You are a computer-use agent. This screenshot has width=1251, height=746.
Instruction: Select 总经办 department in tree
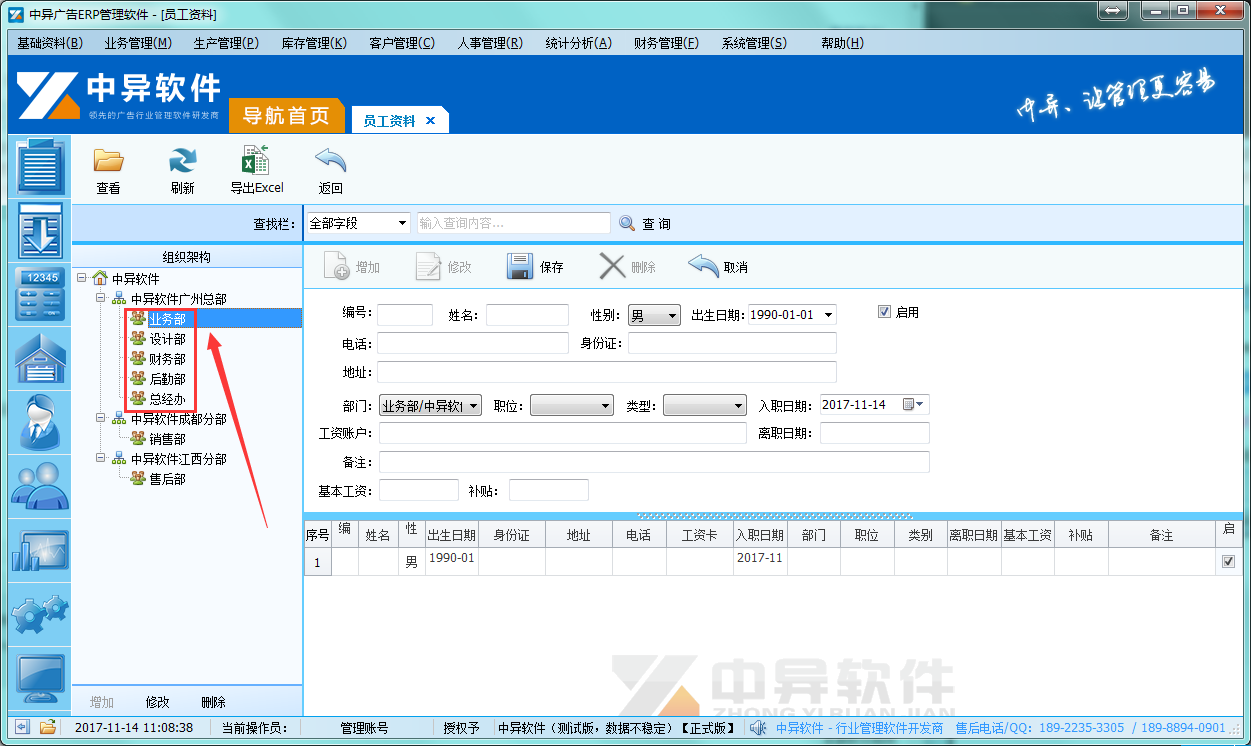(x=167, y=399)
